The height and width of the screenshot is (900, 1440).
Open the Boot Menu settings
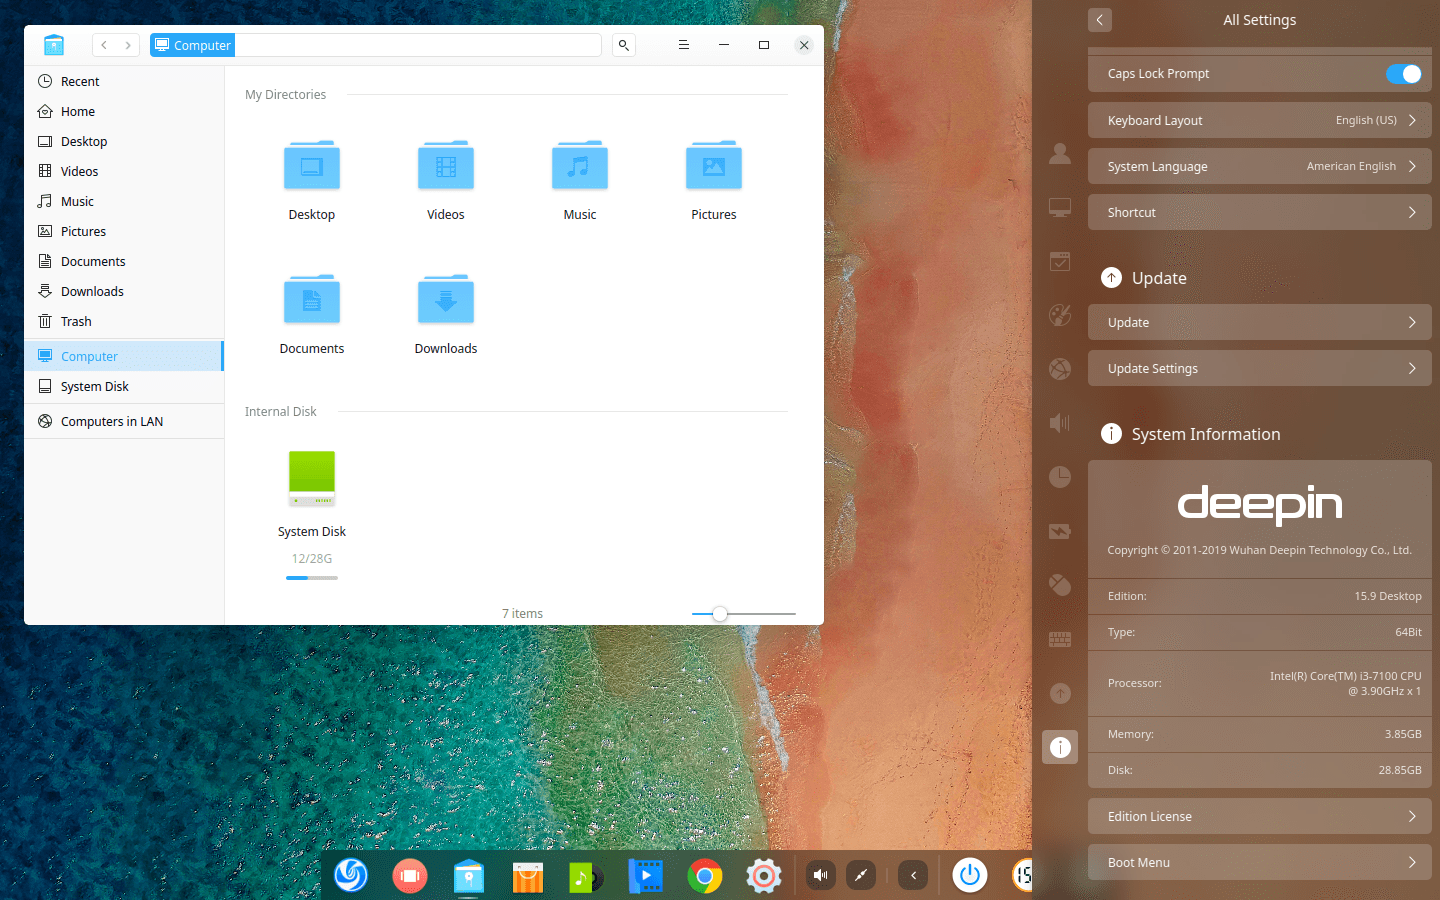point(1259,862)
